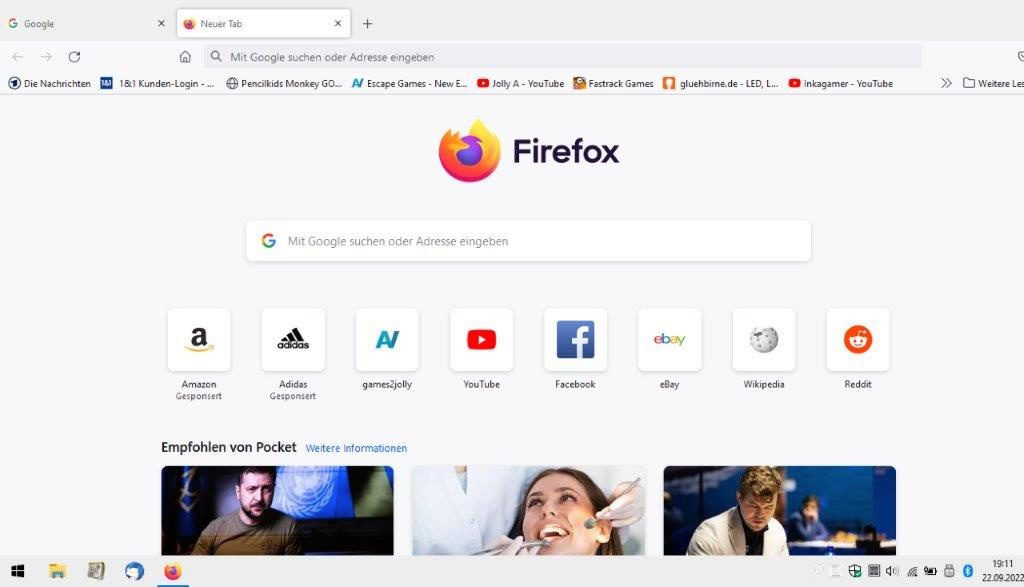Open the Windows Start menu
Image resolution: width=1024 pixels, height=587 pixels.
point(18,571)
